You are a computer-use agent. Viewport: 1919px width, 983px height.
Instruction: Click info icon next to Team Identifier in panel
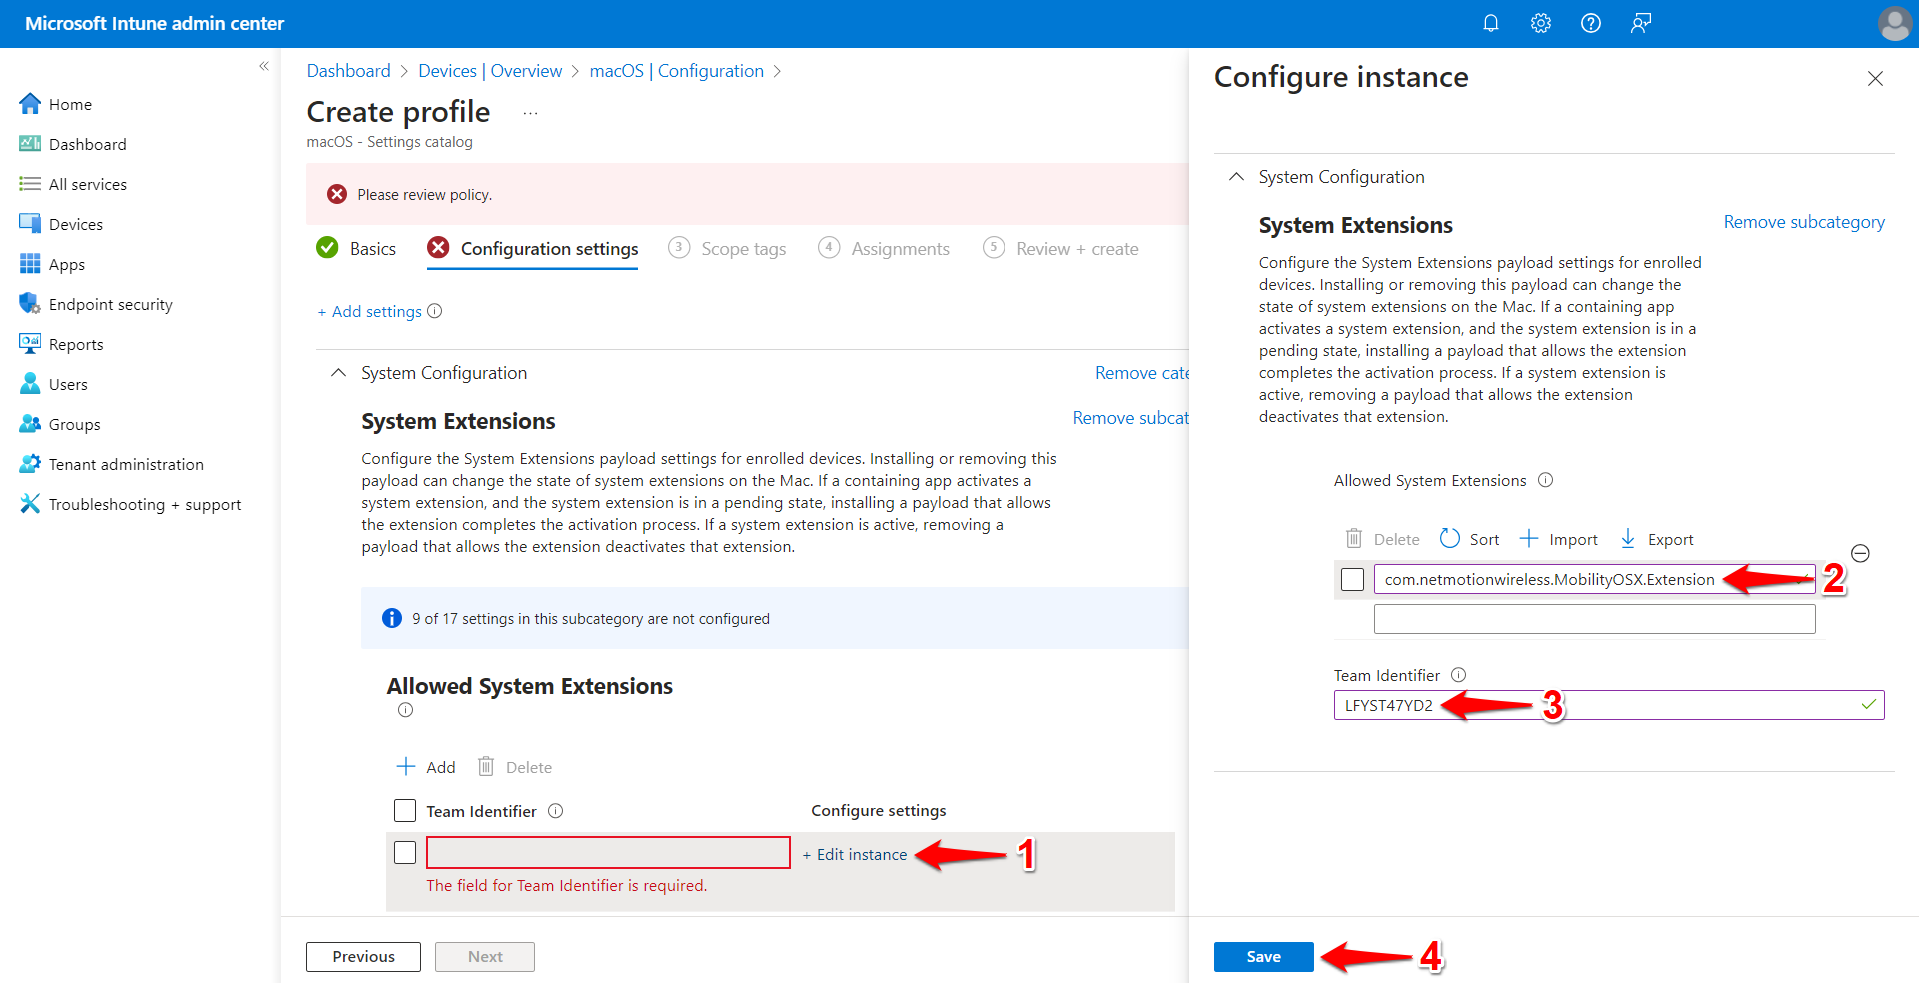[1458, 675]
